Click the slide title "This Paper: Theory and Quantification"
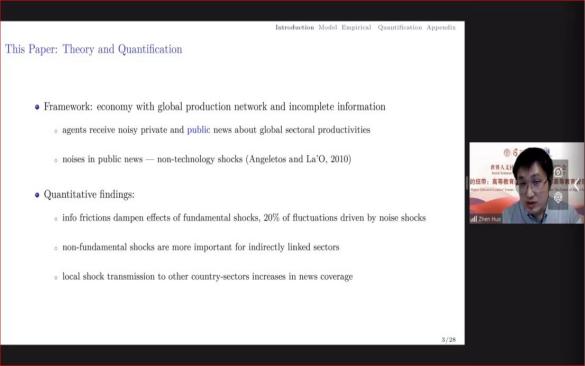The height and width of the screenshot is (366, 585). [94, 49]
